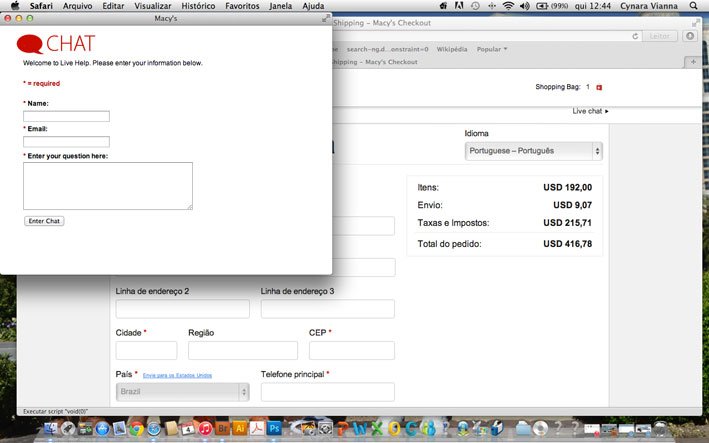Screen dimensions: 709x443
Task: Open Adobe Acrobat from the dock
Action: [257, 428]
